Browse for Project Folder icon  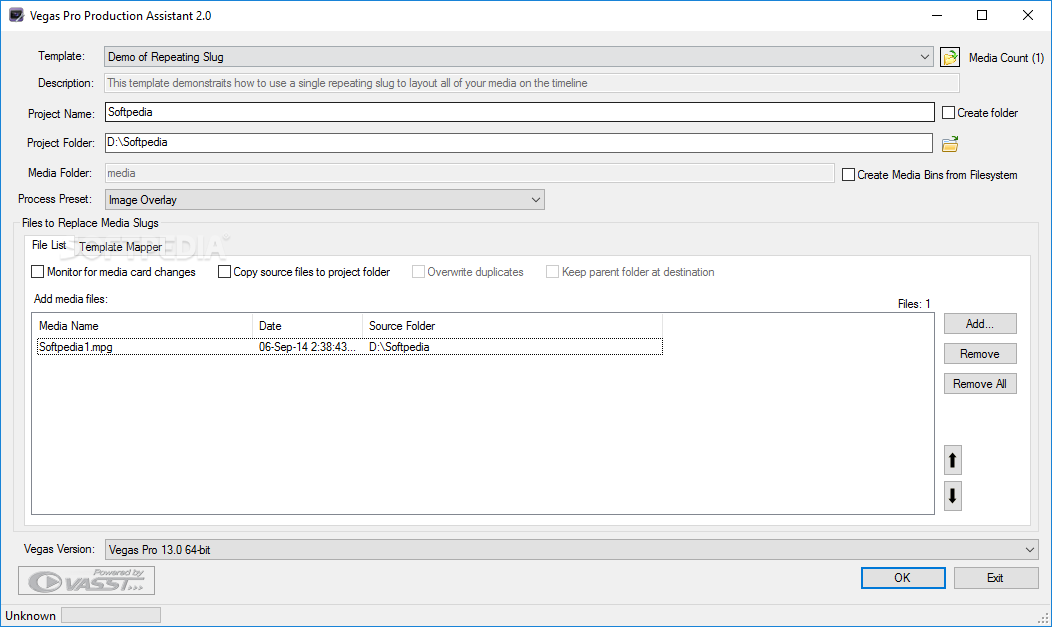[x=950, y=144]
